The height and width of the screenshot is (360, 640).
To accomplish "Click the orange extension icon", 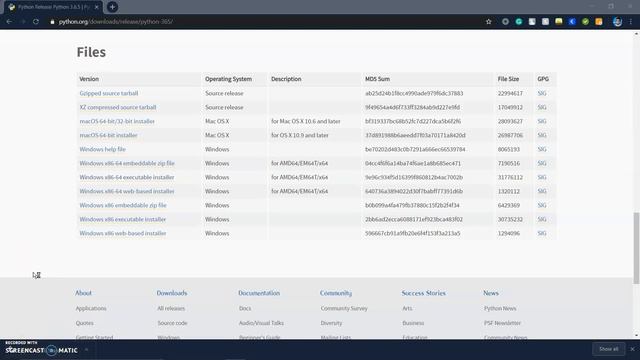I will (599, 22).
